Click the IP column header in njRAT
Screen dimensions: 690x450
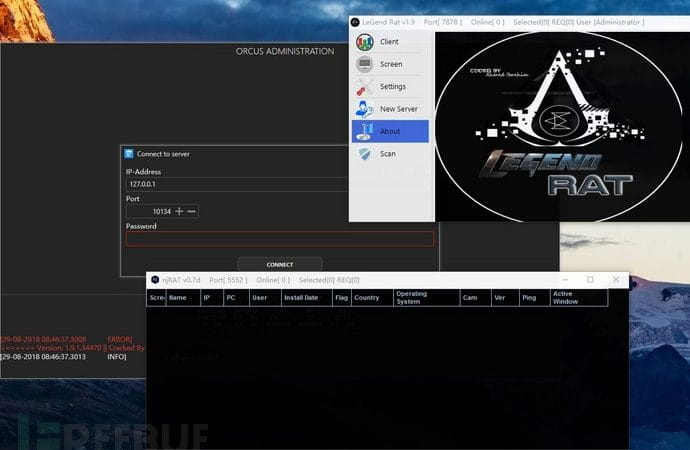212,298
